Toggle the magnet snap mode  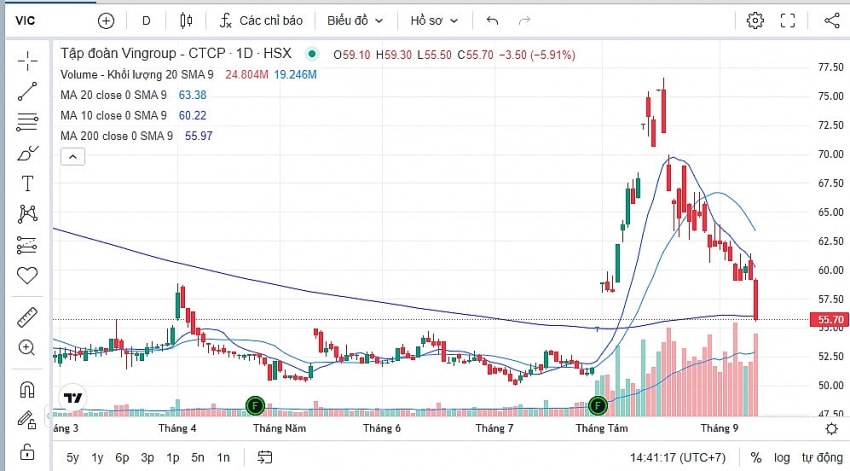coord(27,389)
